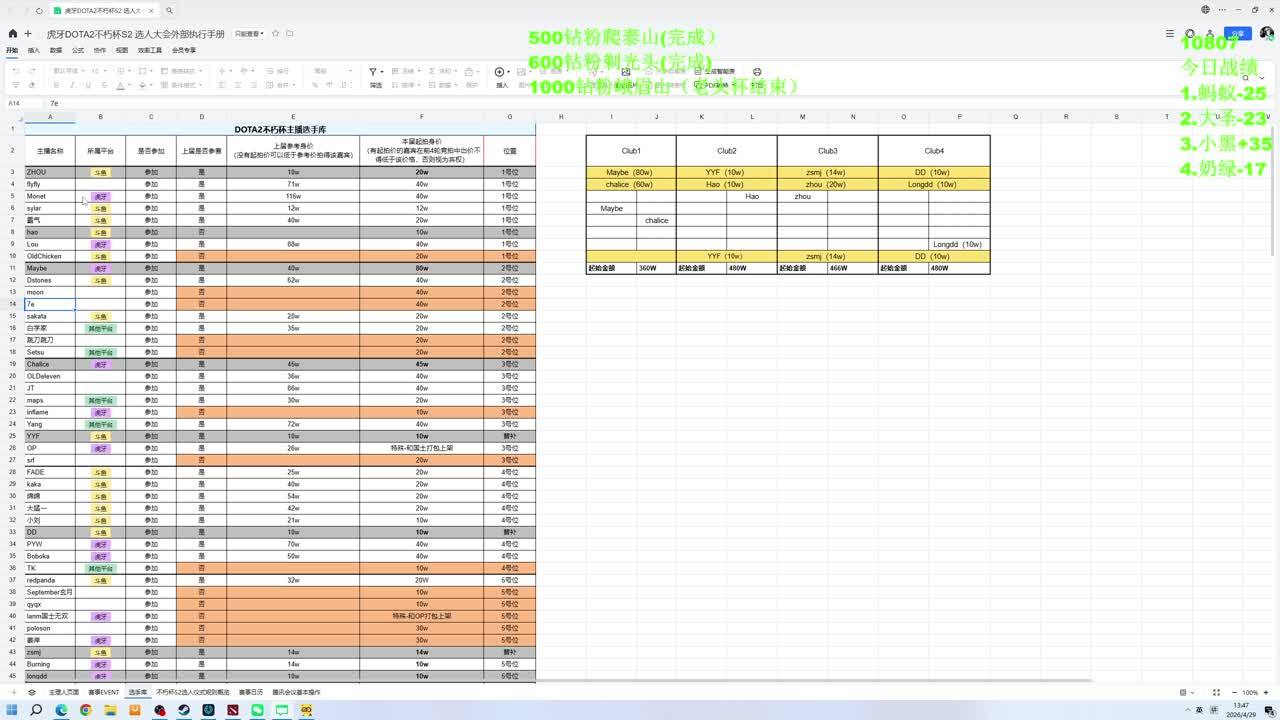
Task: Click the insert plus-circle icon
Action: click(x=499, y=72)
